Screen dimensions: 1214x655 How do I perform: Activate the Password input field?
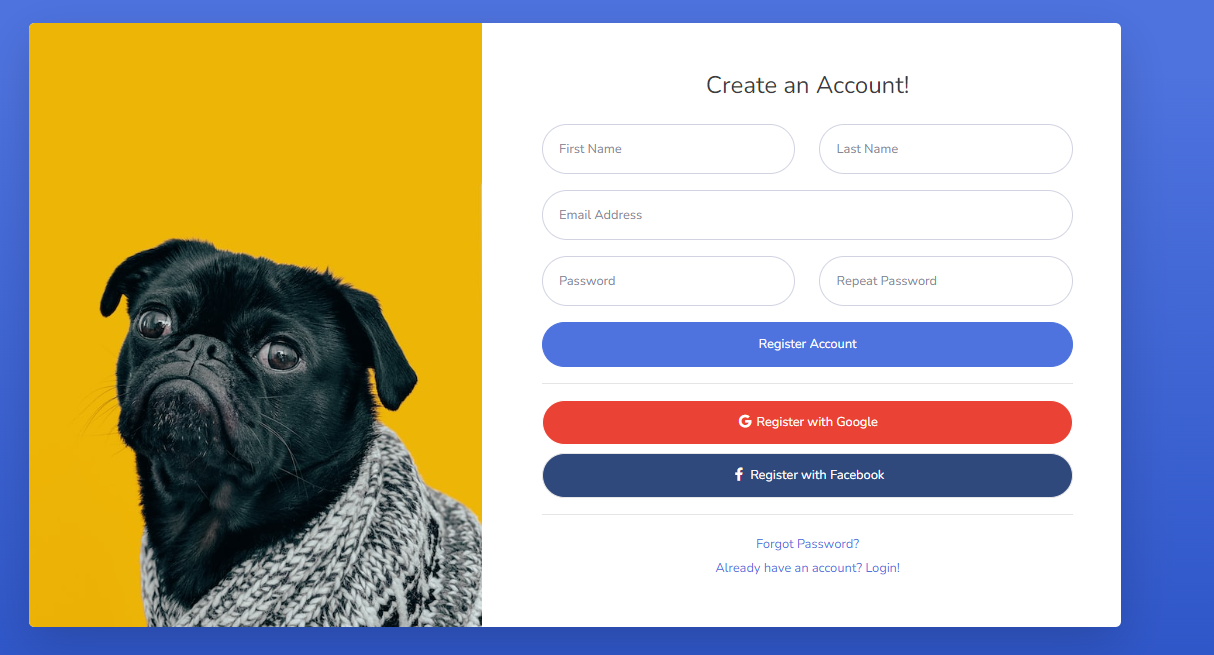pos(668,281)
